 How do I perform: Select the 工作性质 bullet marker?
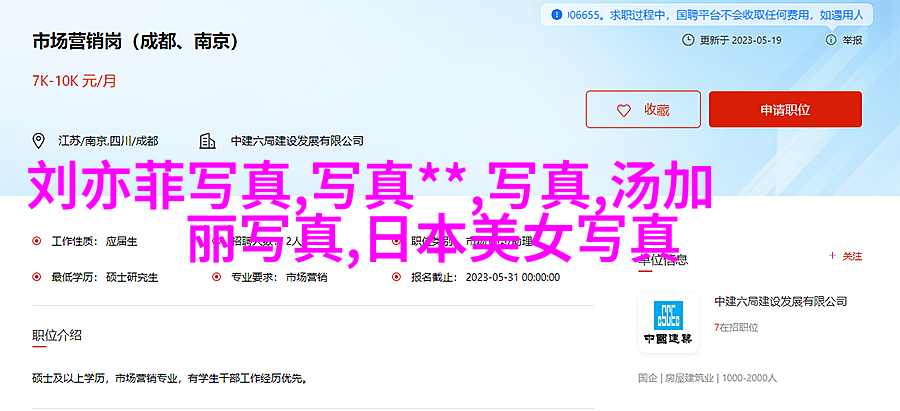(x=37, y=242)
